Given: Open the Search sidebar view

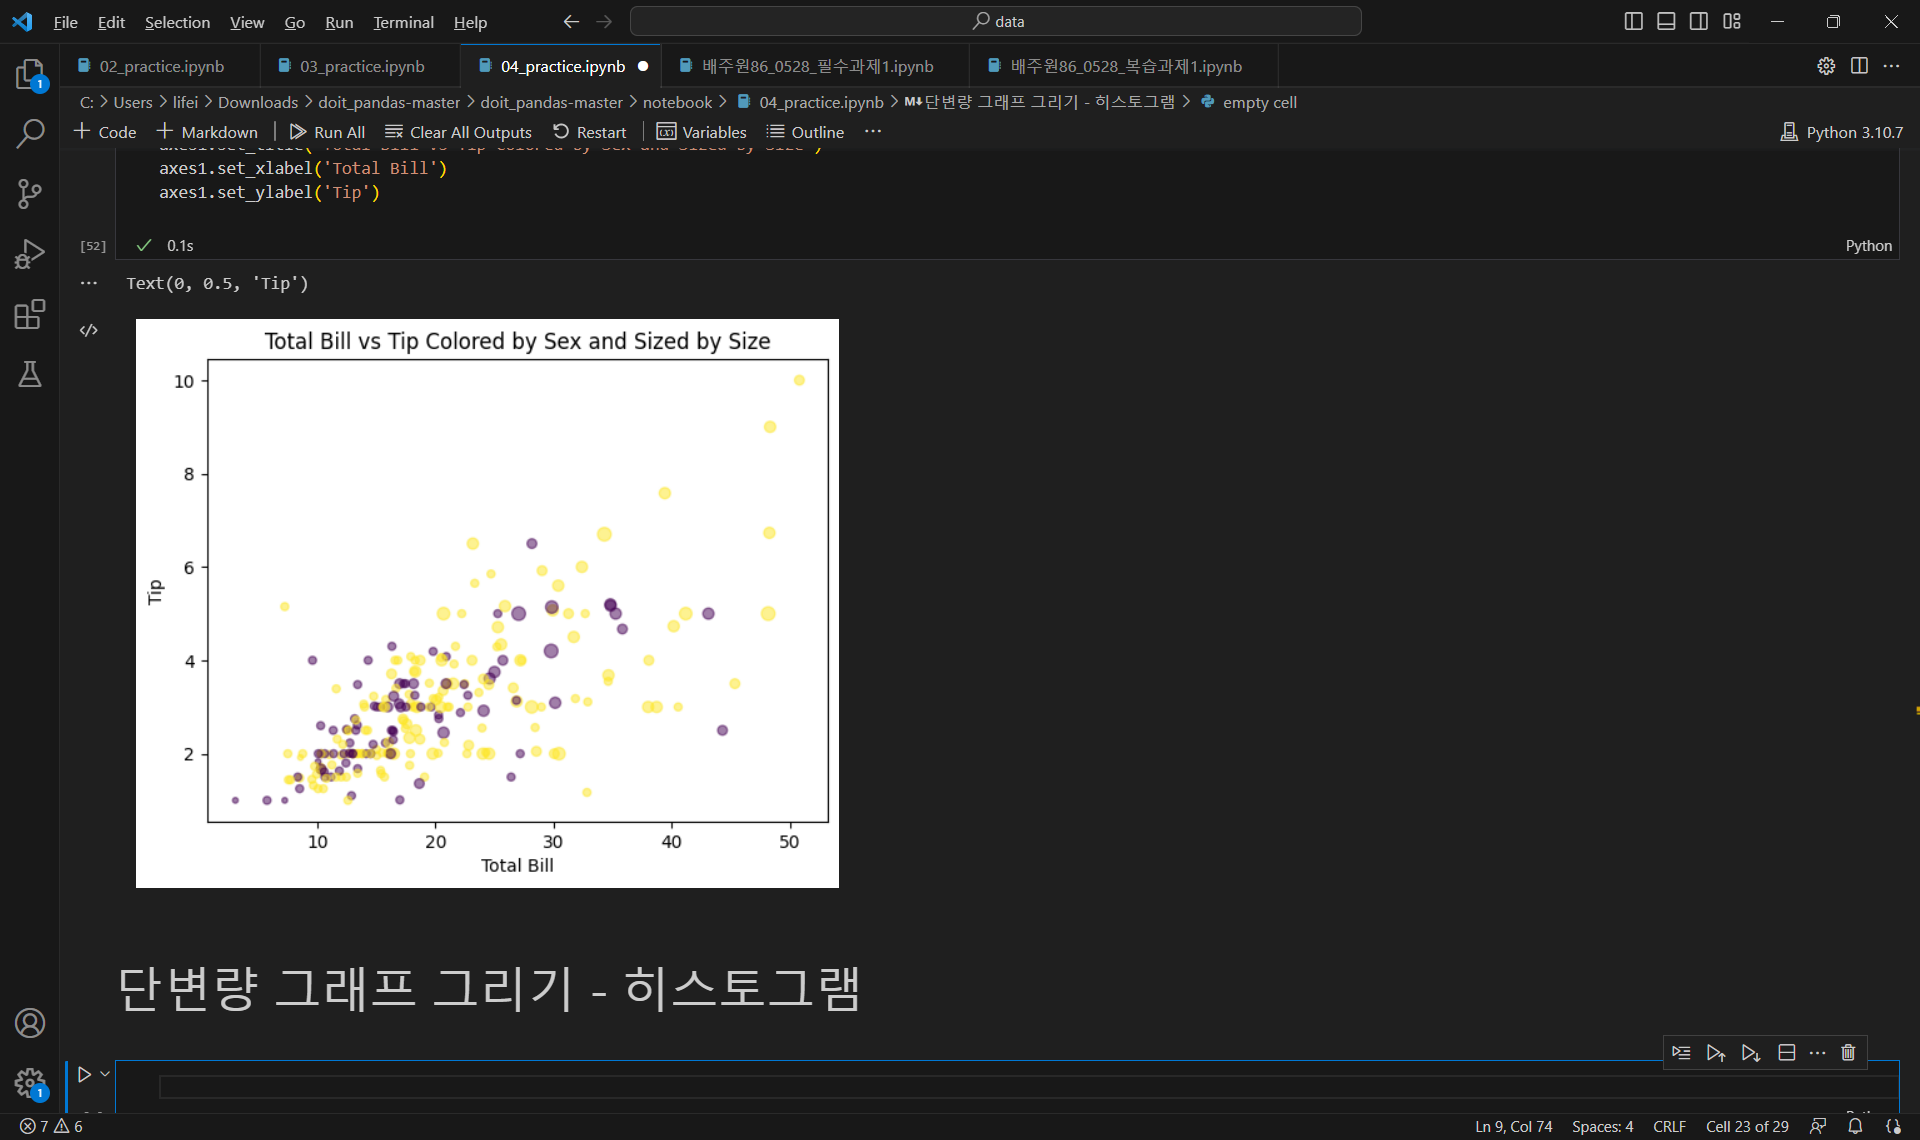Looking at the screenshot, I should (30, 134).
